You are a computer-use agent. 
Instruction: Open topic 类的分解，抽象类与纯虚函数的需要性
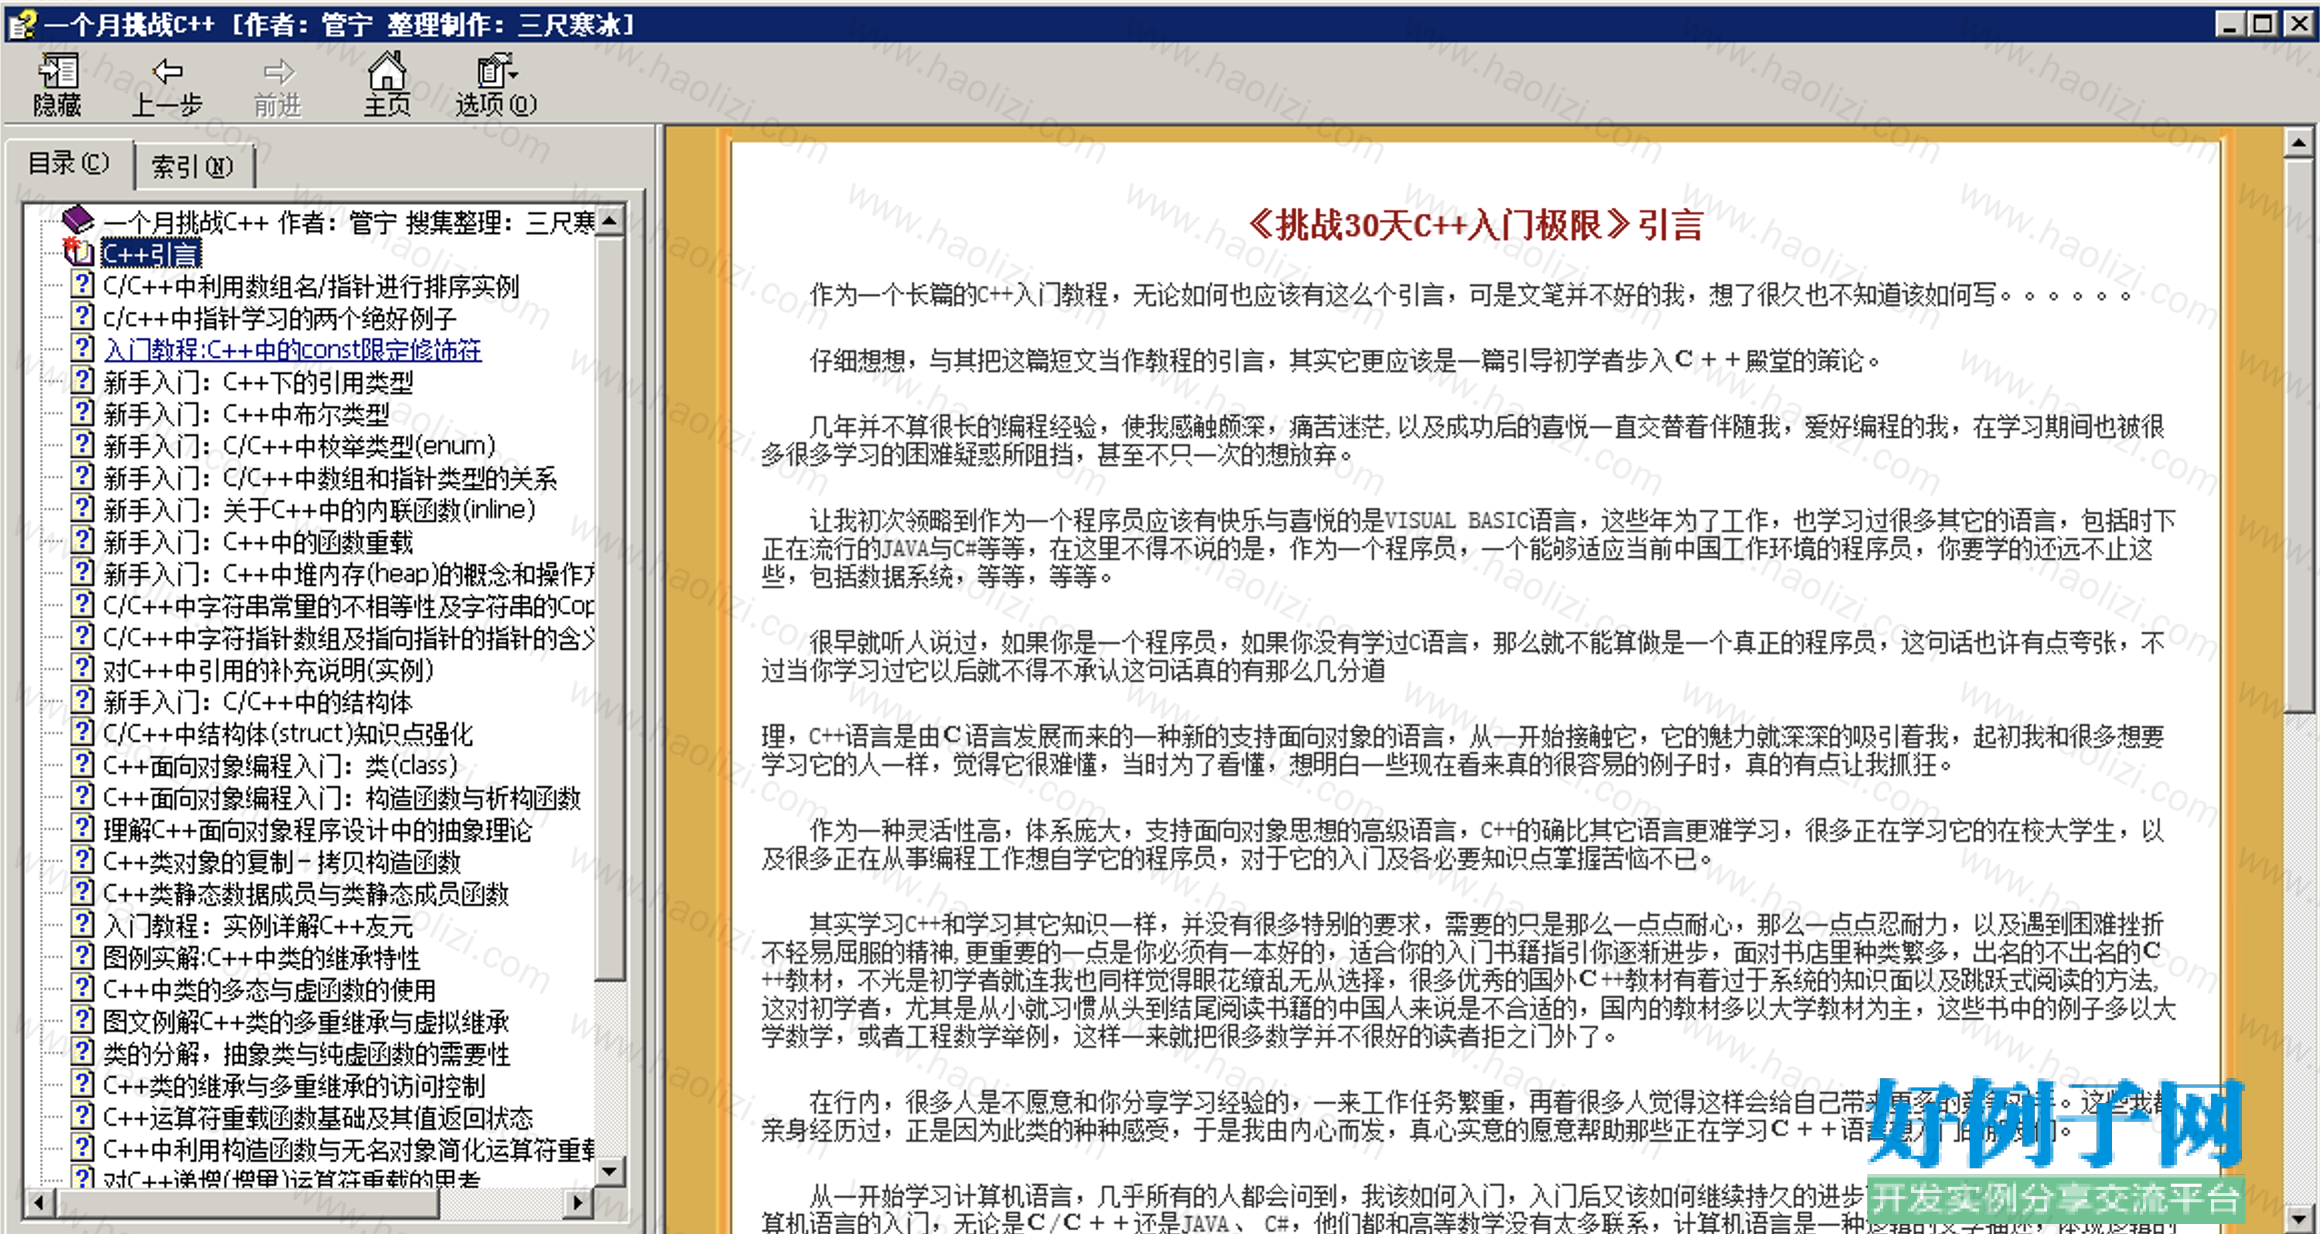click(306, 1053)
